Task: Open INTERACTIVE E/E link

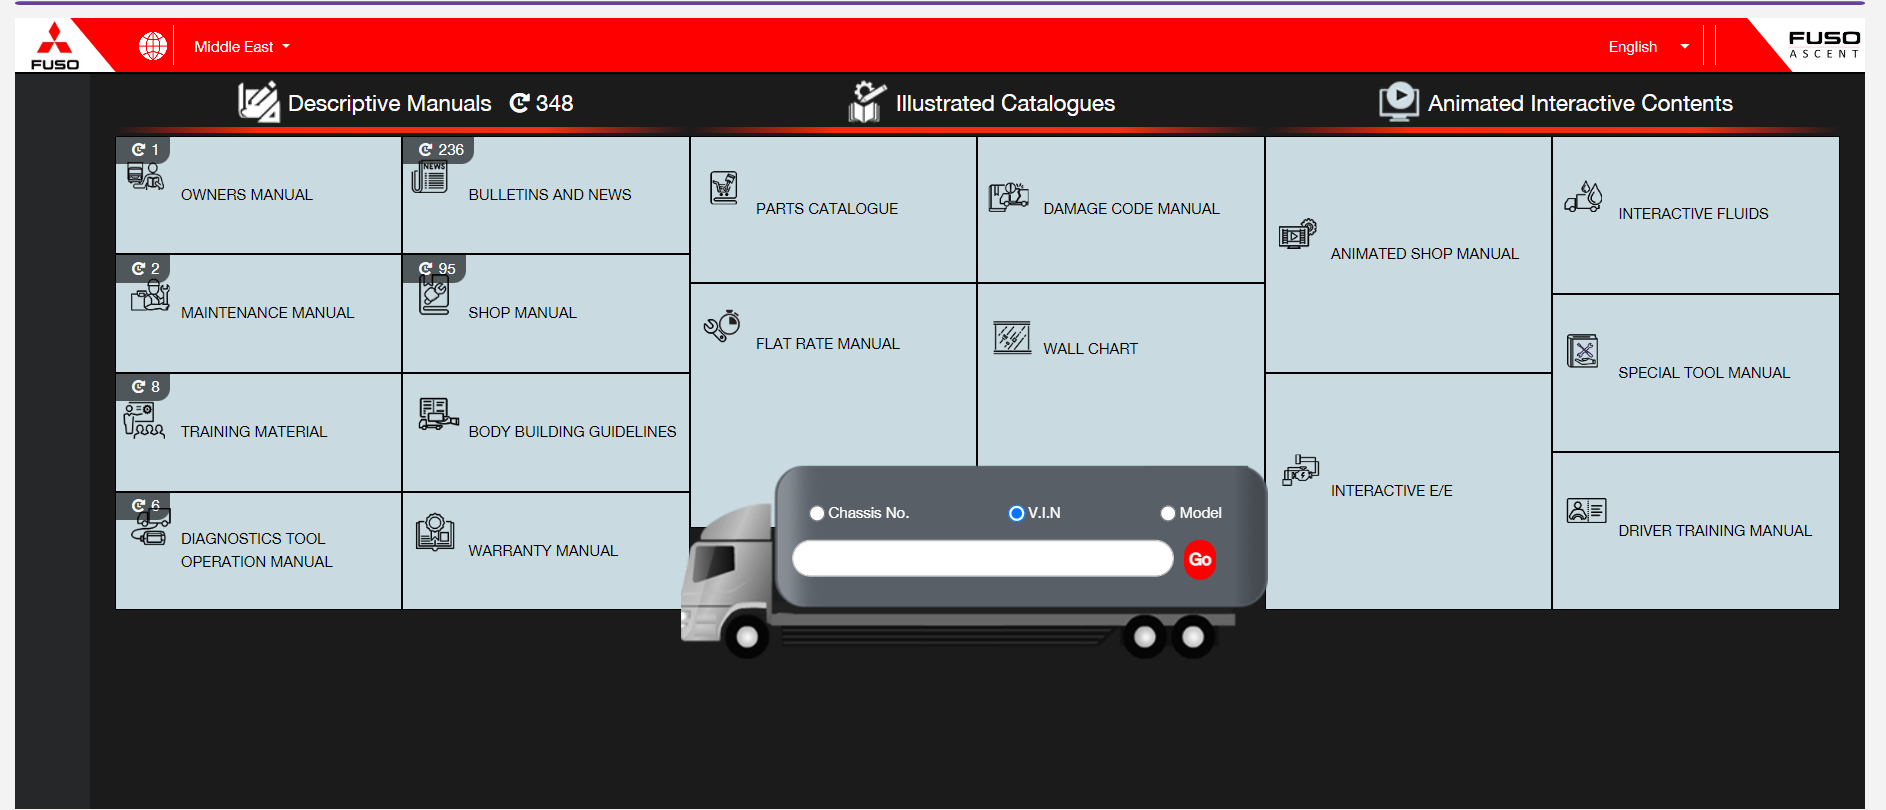Action: [1391, 491]
